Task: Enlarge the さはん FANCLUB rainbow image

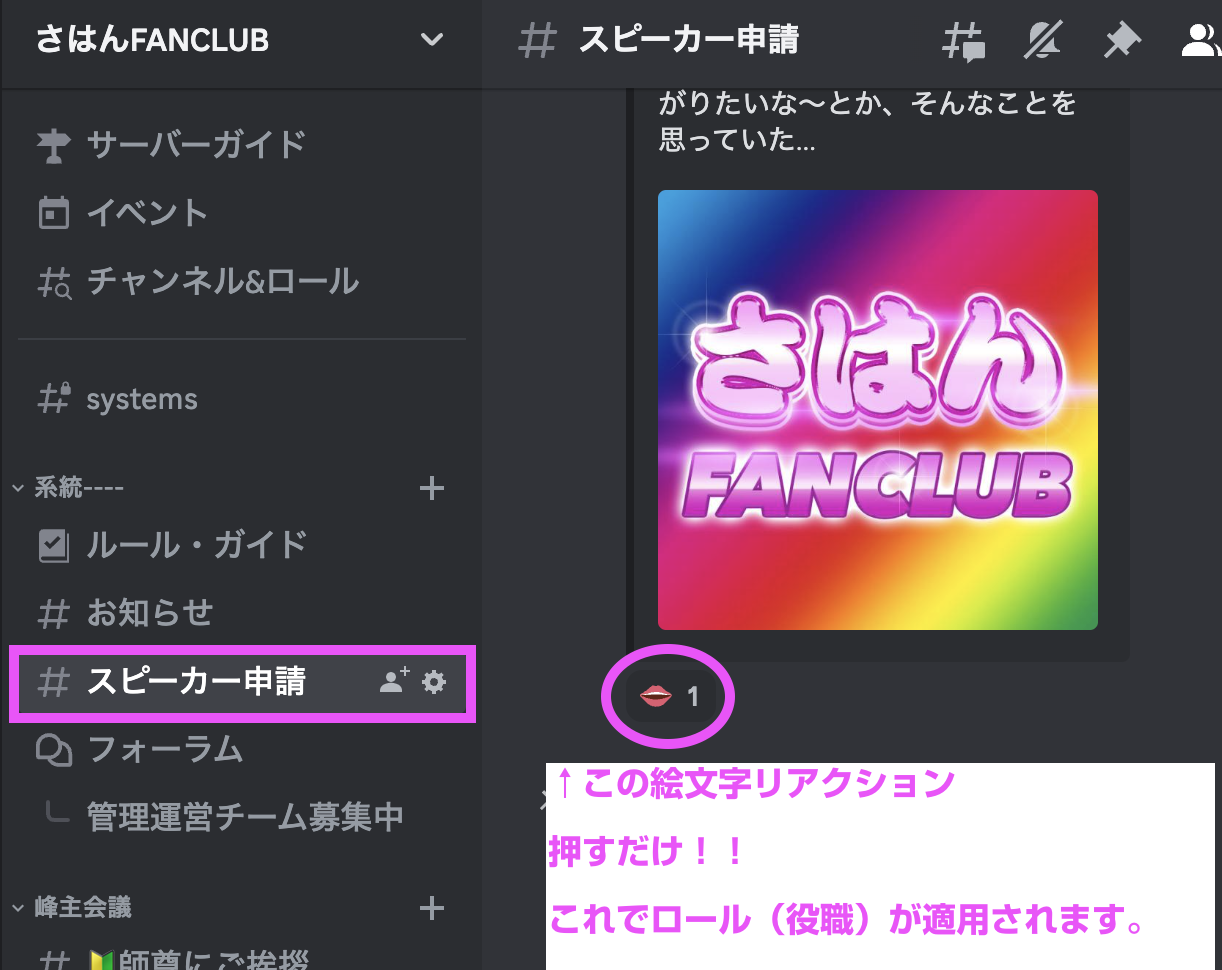Action: point(878,410)
